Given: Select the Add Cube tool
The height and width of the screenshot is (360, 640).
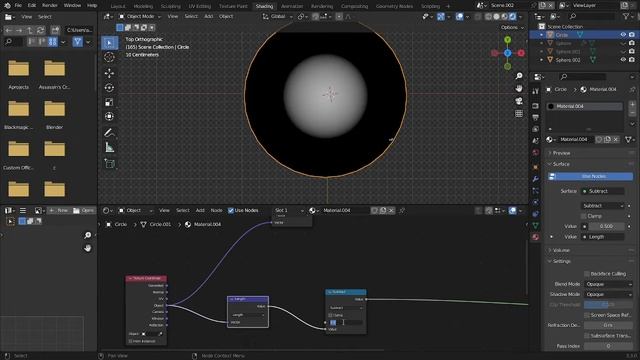Looking at the screenshot, I should (109, 163).
